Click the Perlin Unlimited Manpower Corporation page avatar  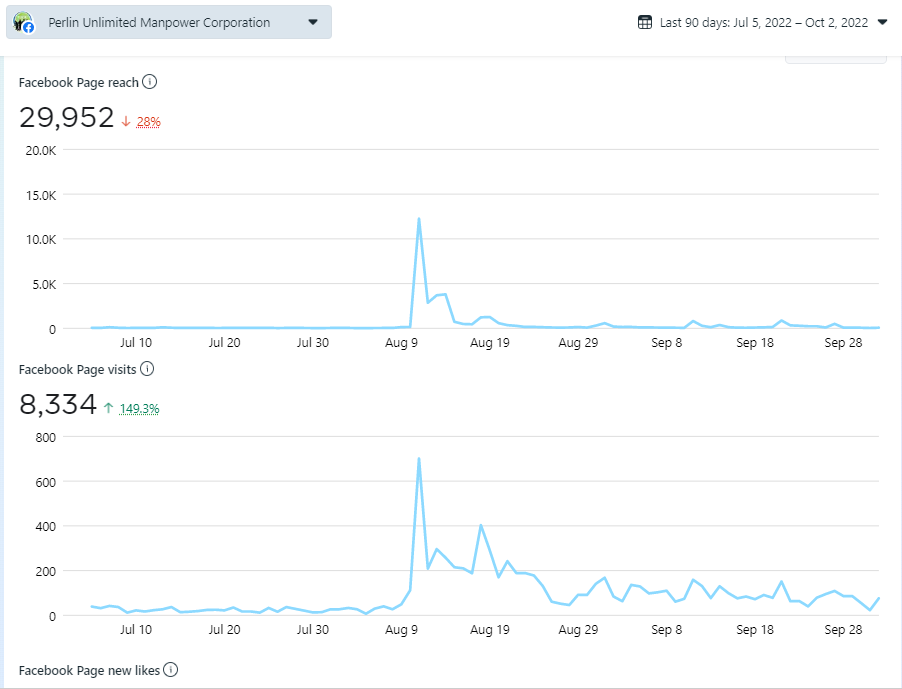click(23, 22)
